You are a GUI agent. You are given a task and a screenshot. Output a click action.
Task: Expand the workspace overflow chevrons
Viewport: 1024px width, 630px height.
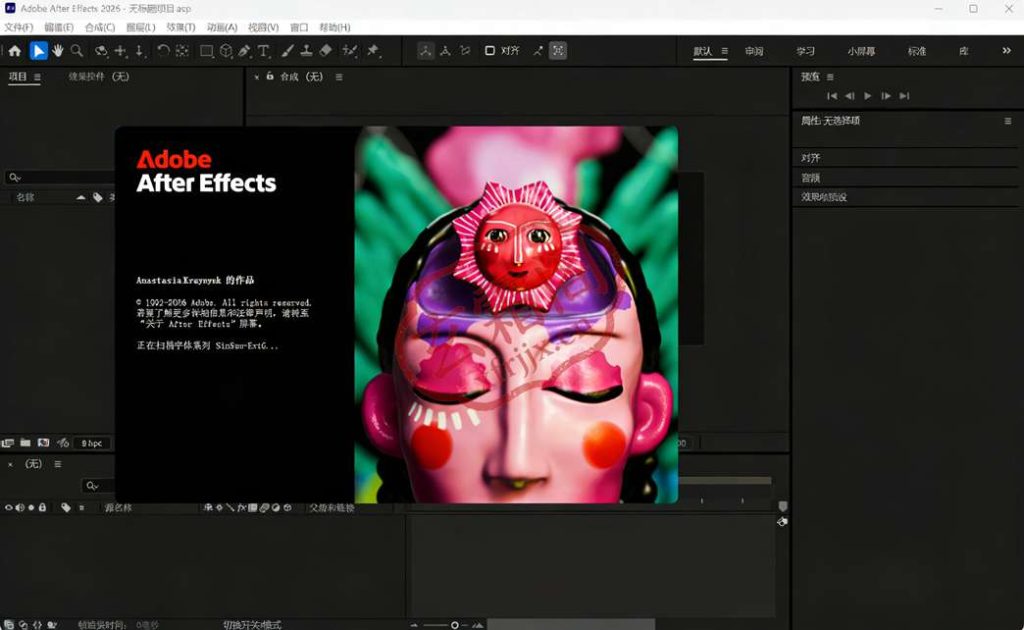1006,51
